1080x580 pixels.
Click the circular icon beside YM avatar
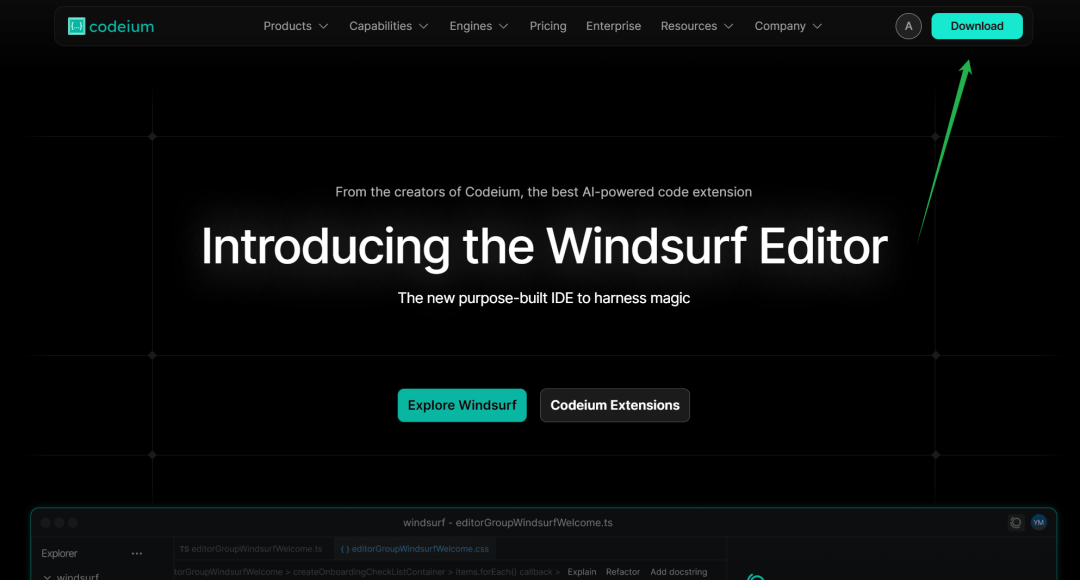pyautogui.click(x=1015, y=523)
